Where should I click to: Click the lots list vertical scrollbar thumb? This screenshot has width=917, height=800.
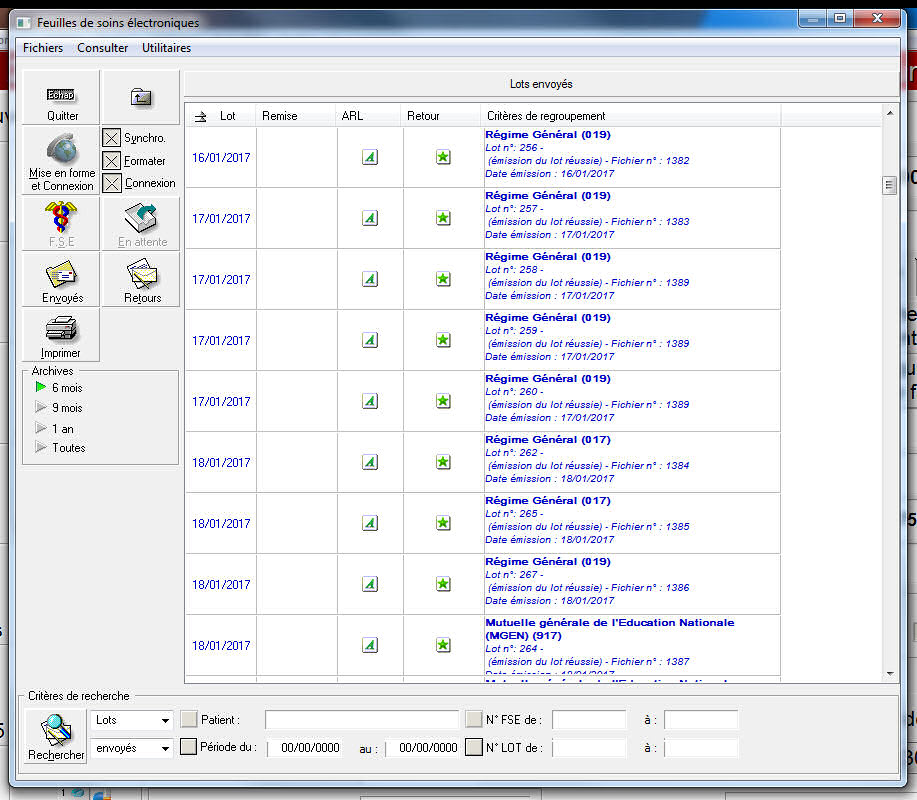pyautogui.click(x=888, y=185)
